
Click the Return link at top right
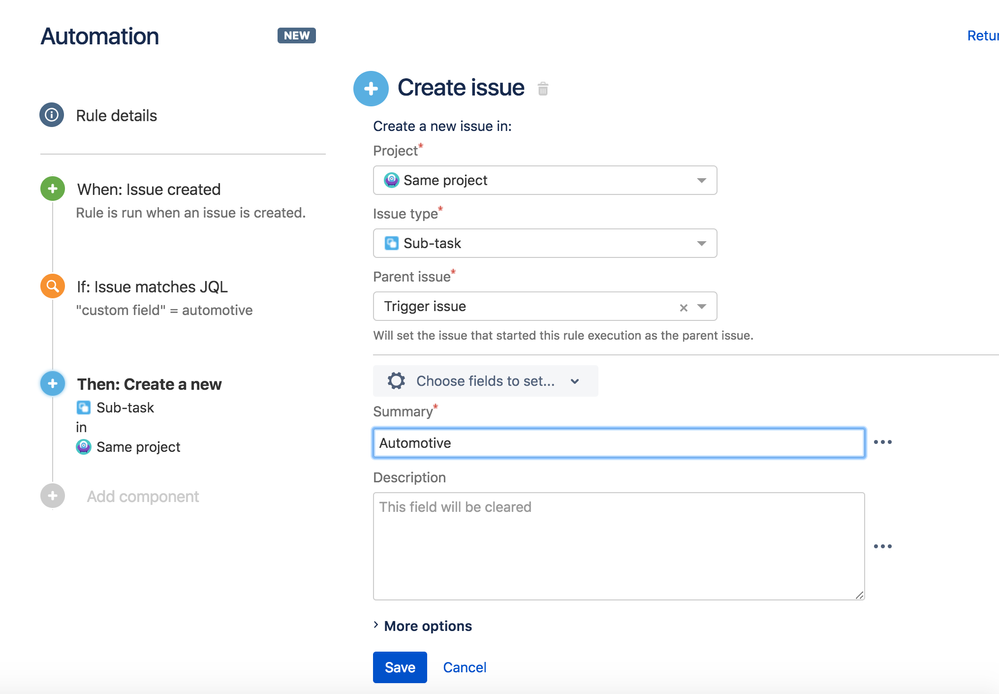(x=983, y=36)
